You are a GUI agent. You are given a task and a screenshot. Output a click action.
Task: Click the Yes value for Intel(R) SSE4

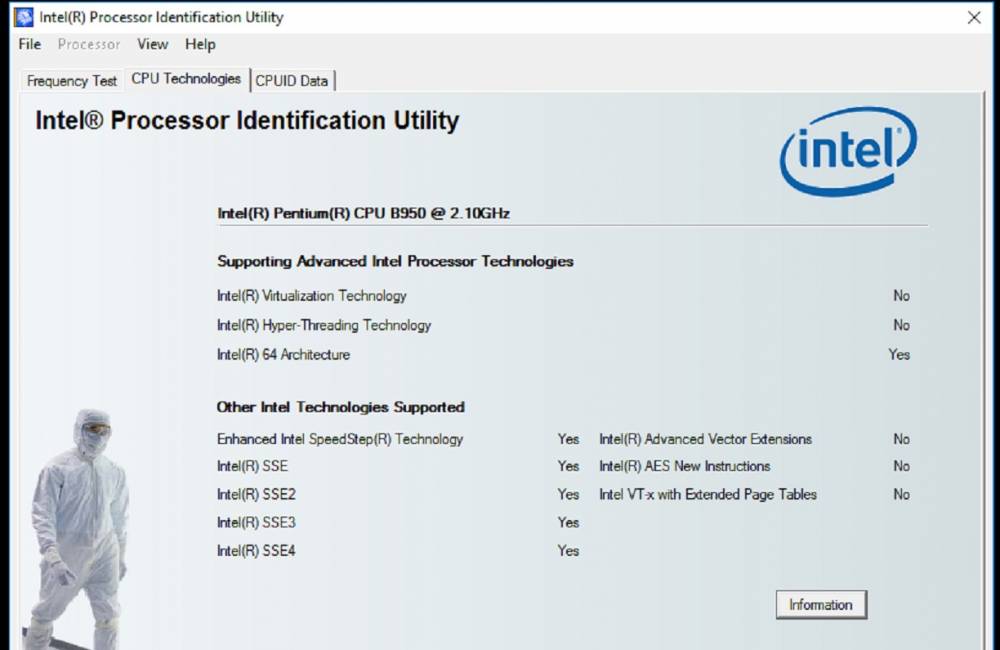tap(568, 550)
